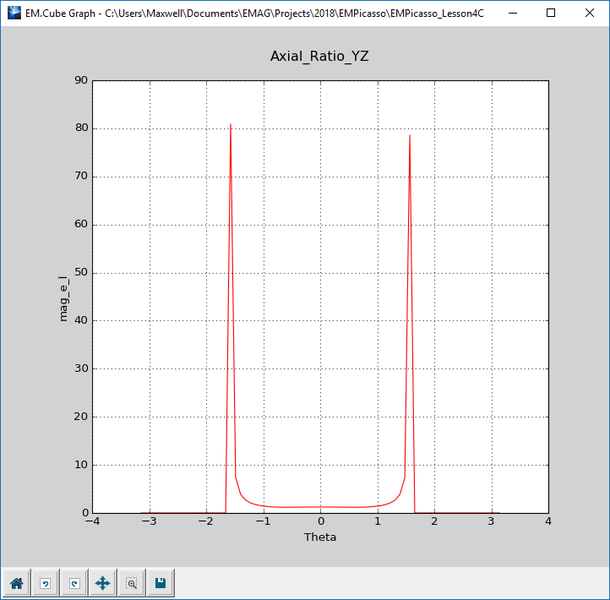Click the −4 tick label on the x-axis
This screenshot has width=610, height=600.
click(x=93, y=522)
